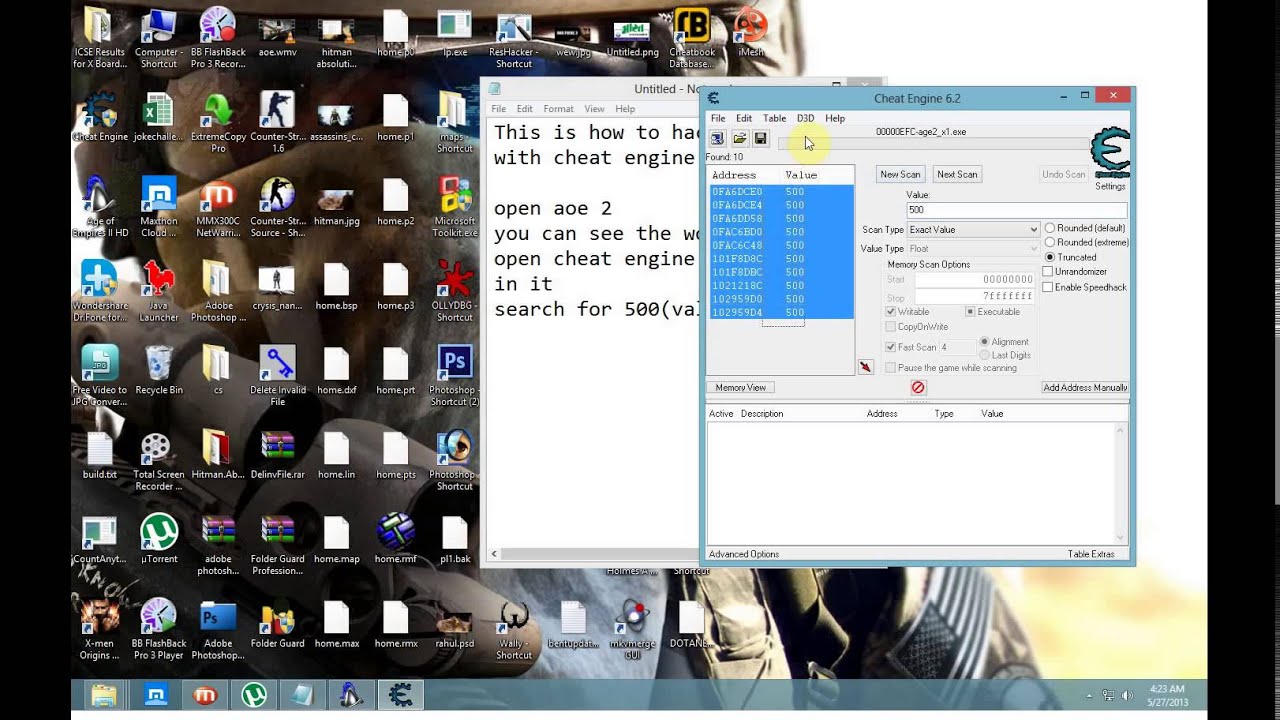Open the Value Type dropdown
The image size is (1280, 720).
(973, 248)
